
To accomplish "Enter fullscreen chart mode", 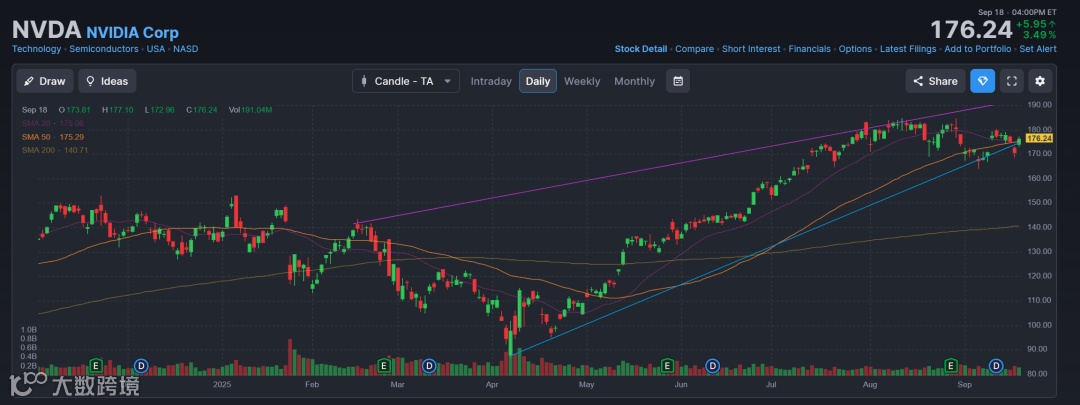I will click(x=1011, y=81).
